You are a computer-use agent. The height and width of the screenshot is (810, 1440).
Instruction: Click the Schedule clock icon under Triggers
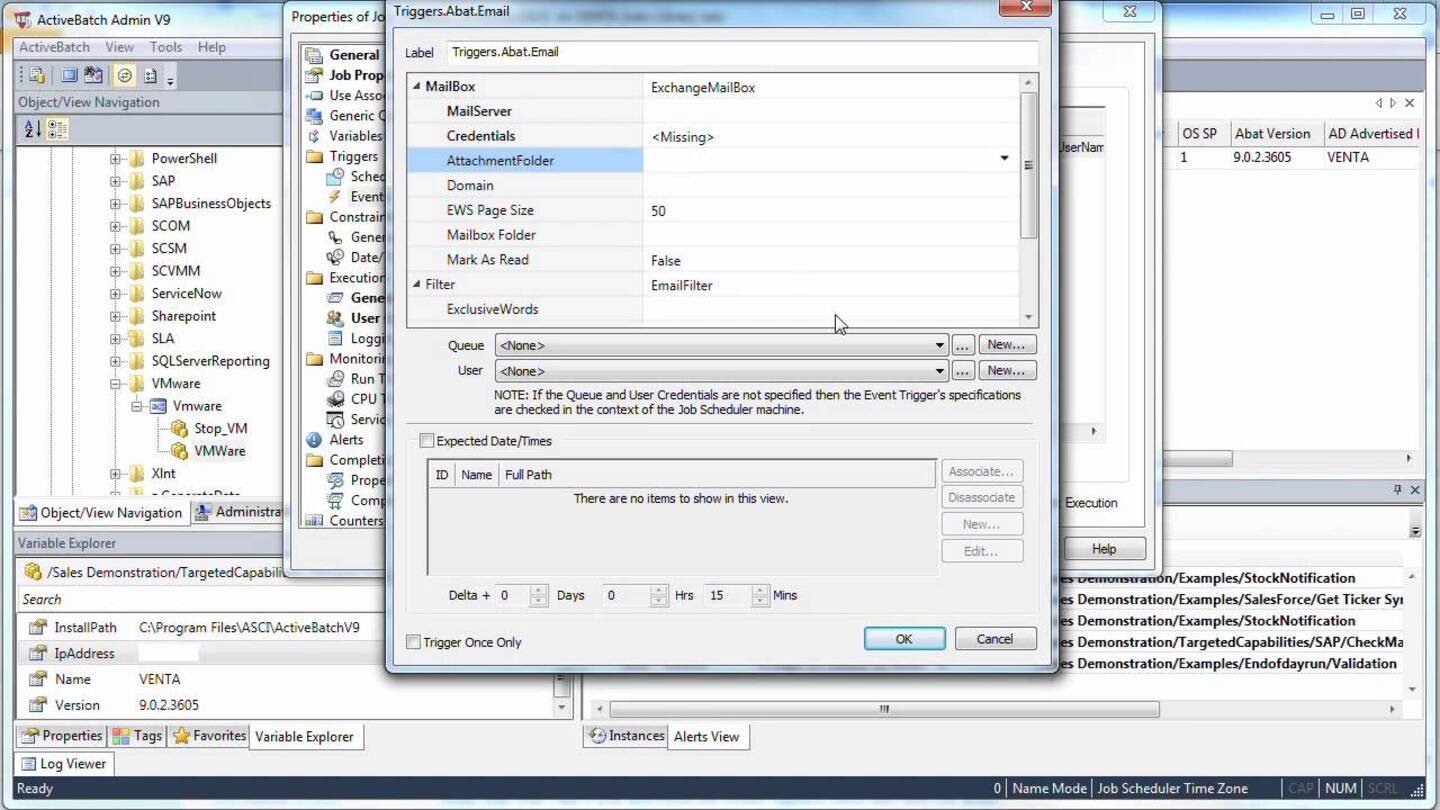(336, 176)
